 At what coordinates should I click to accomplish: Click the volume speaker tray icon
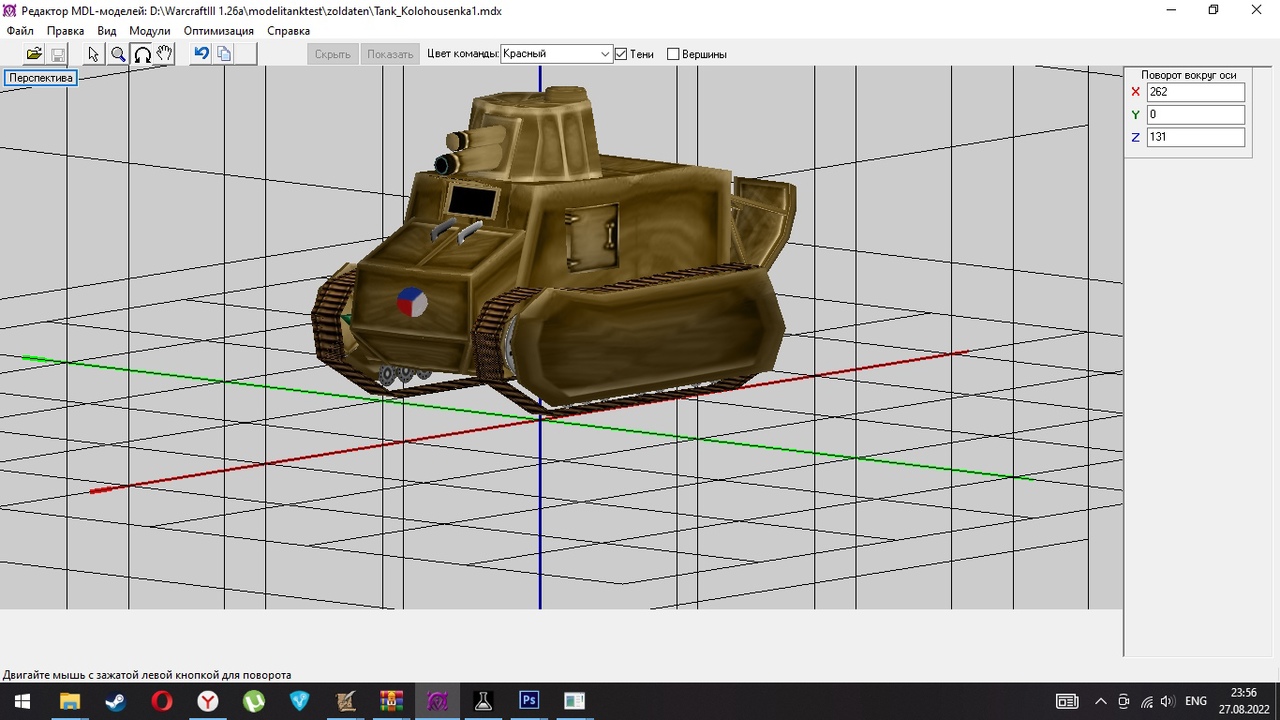[1167, 701]
